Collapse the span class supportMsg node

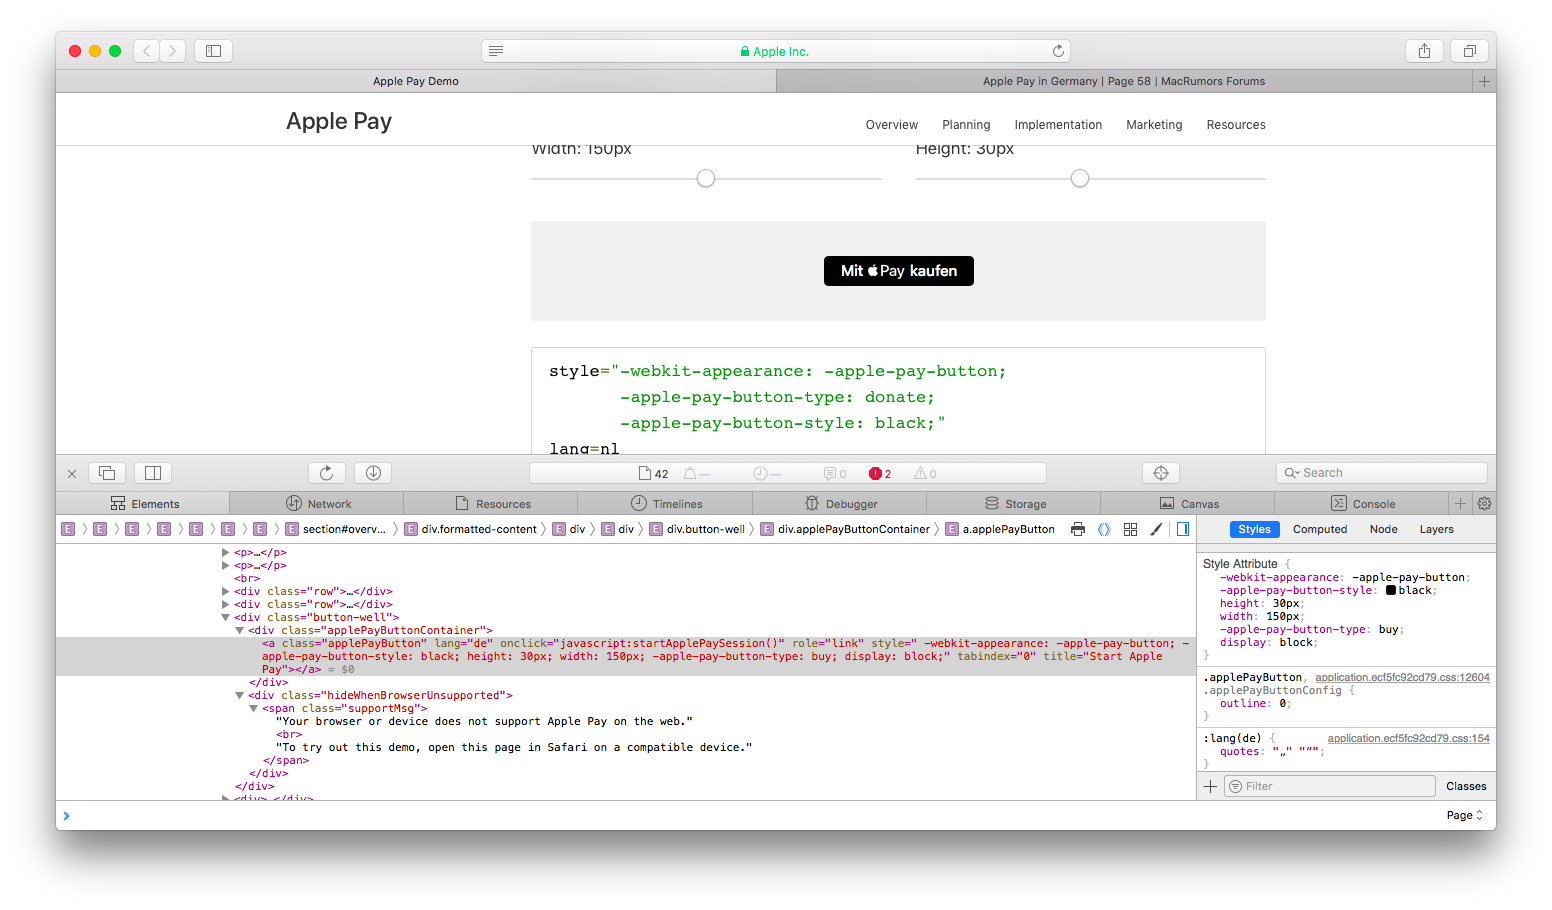pyautogui.click(x=253, y=708)
